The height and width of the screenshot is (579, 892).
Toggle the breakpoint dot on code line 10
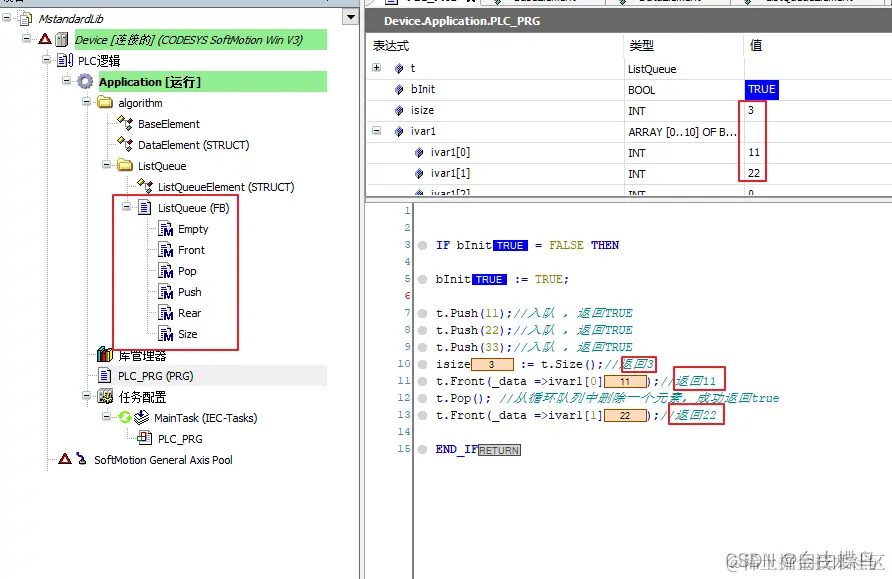422,365
